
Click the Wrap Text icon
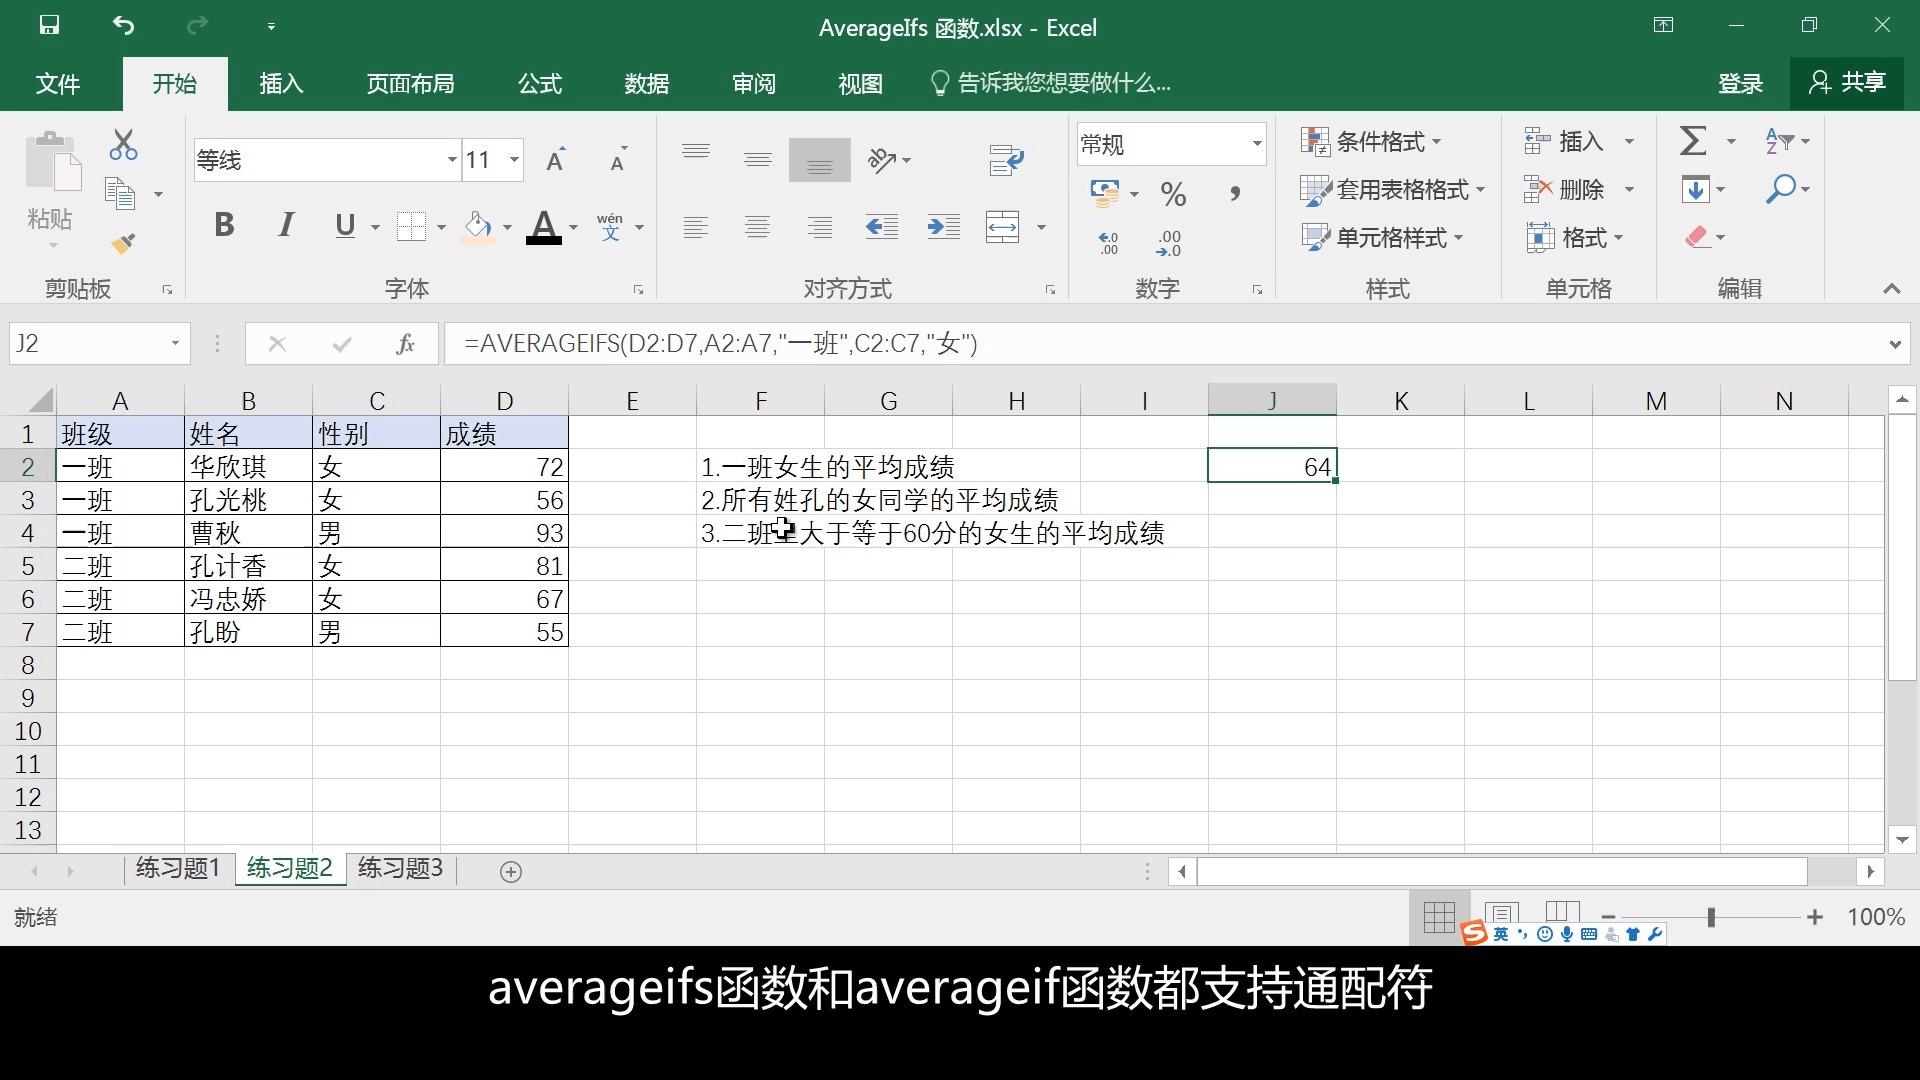pyautogui.click(x=1006, y=160)
